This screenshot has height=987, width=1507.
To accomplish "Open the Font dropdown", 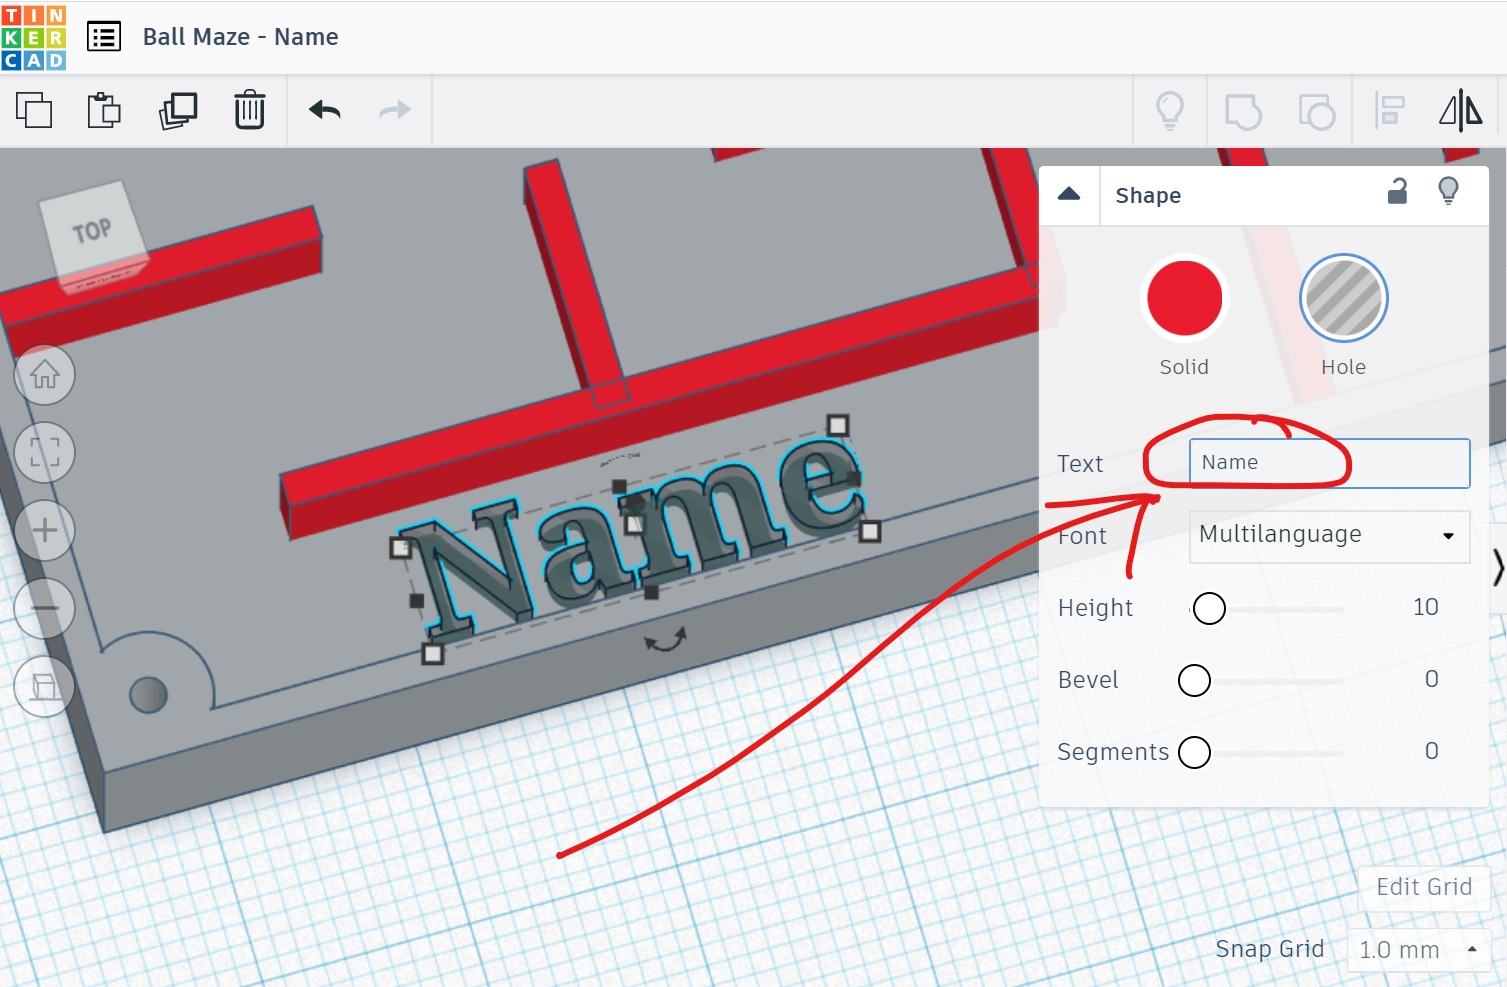I will [1329, 536].
